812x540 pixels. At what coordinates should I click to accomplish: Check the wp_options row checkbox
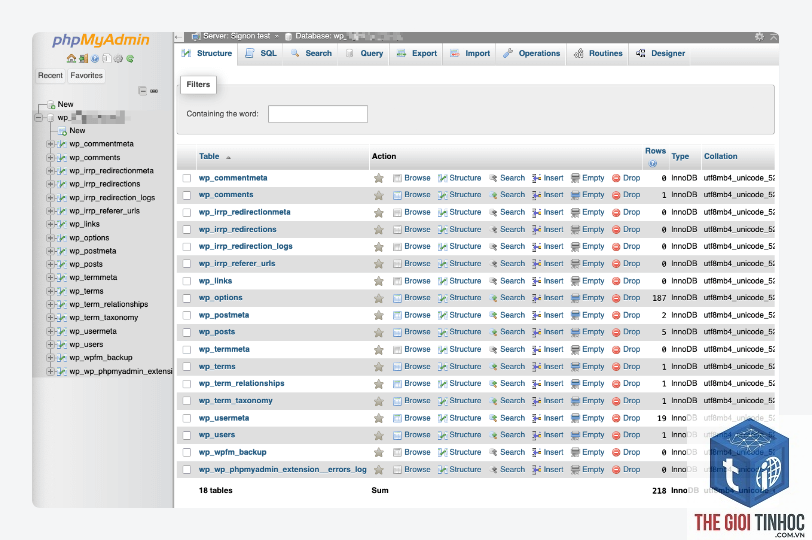[186, 298]
